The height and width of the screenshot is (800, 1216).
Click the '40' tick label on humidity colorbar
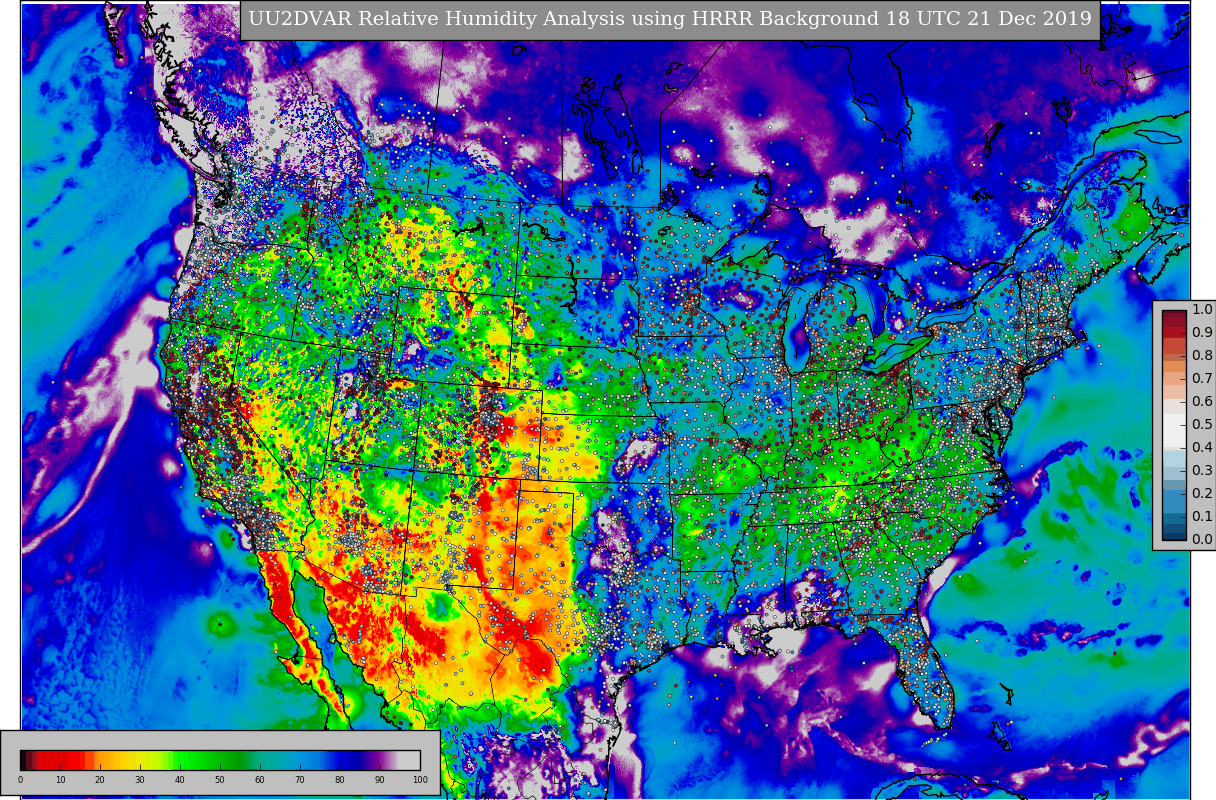coord(180,780)
